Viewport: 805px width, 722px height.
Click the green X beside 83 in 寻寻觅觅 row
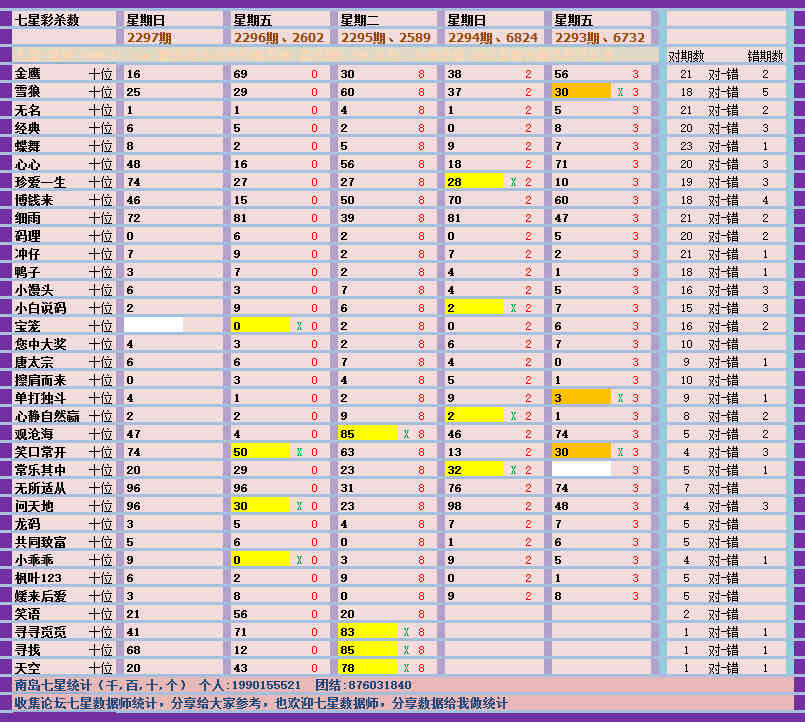[406, 632]
